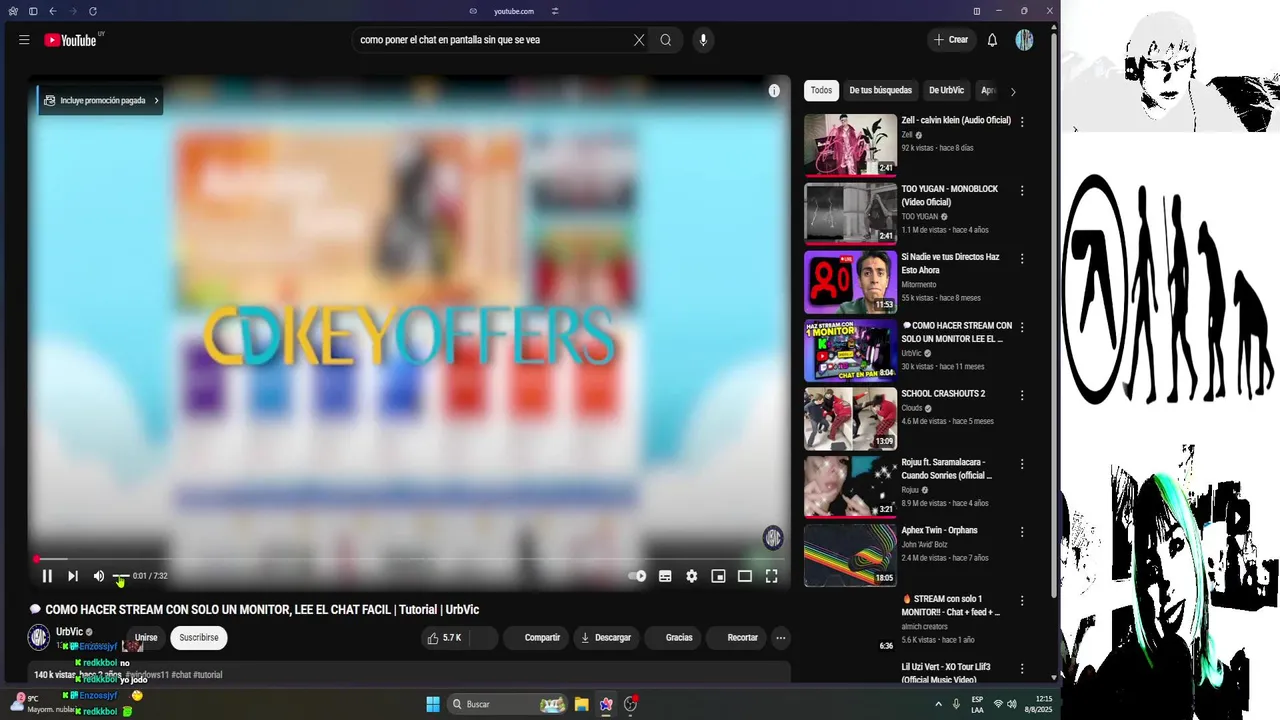Pause the video
The width and height of the screenshot is (1280, 720).
(47, 576)
